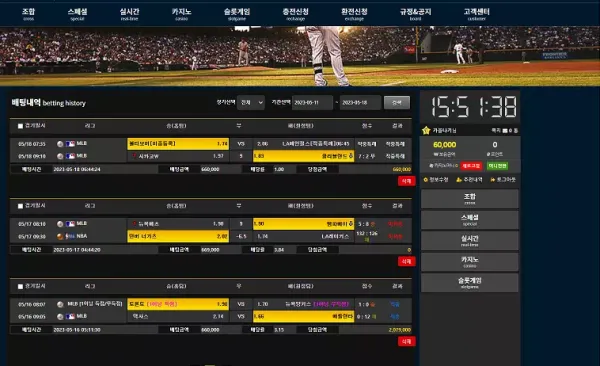This screenshot has width=600, height=366.
Task: Click the gold star member-level icon
Action: pos(426,131)
